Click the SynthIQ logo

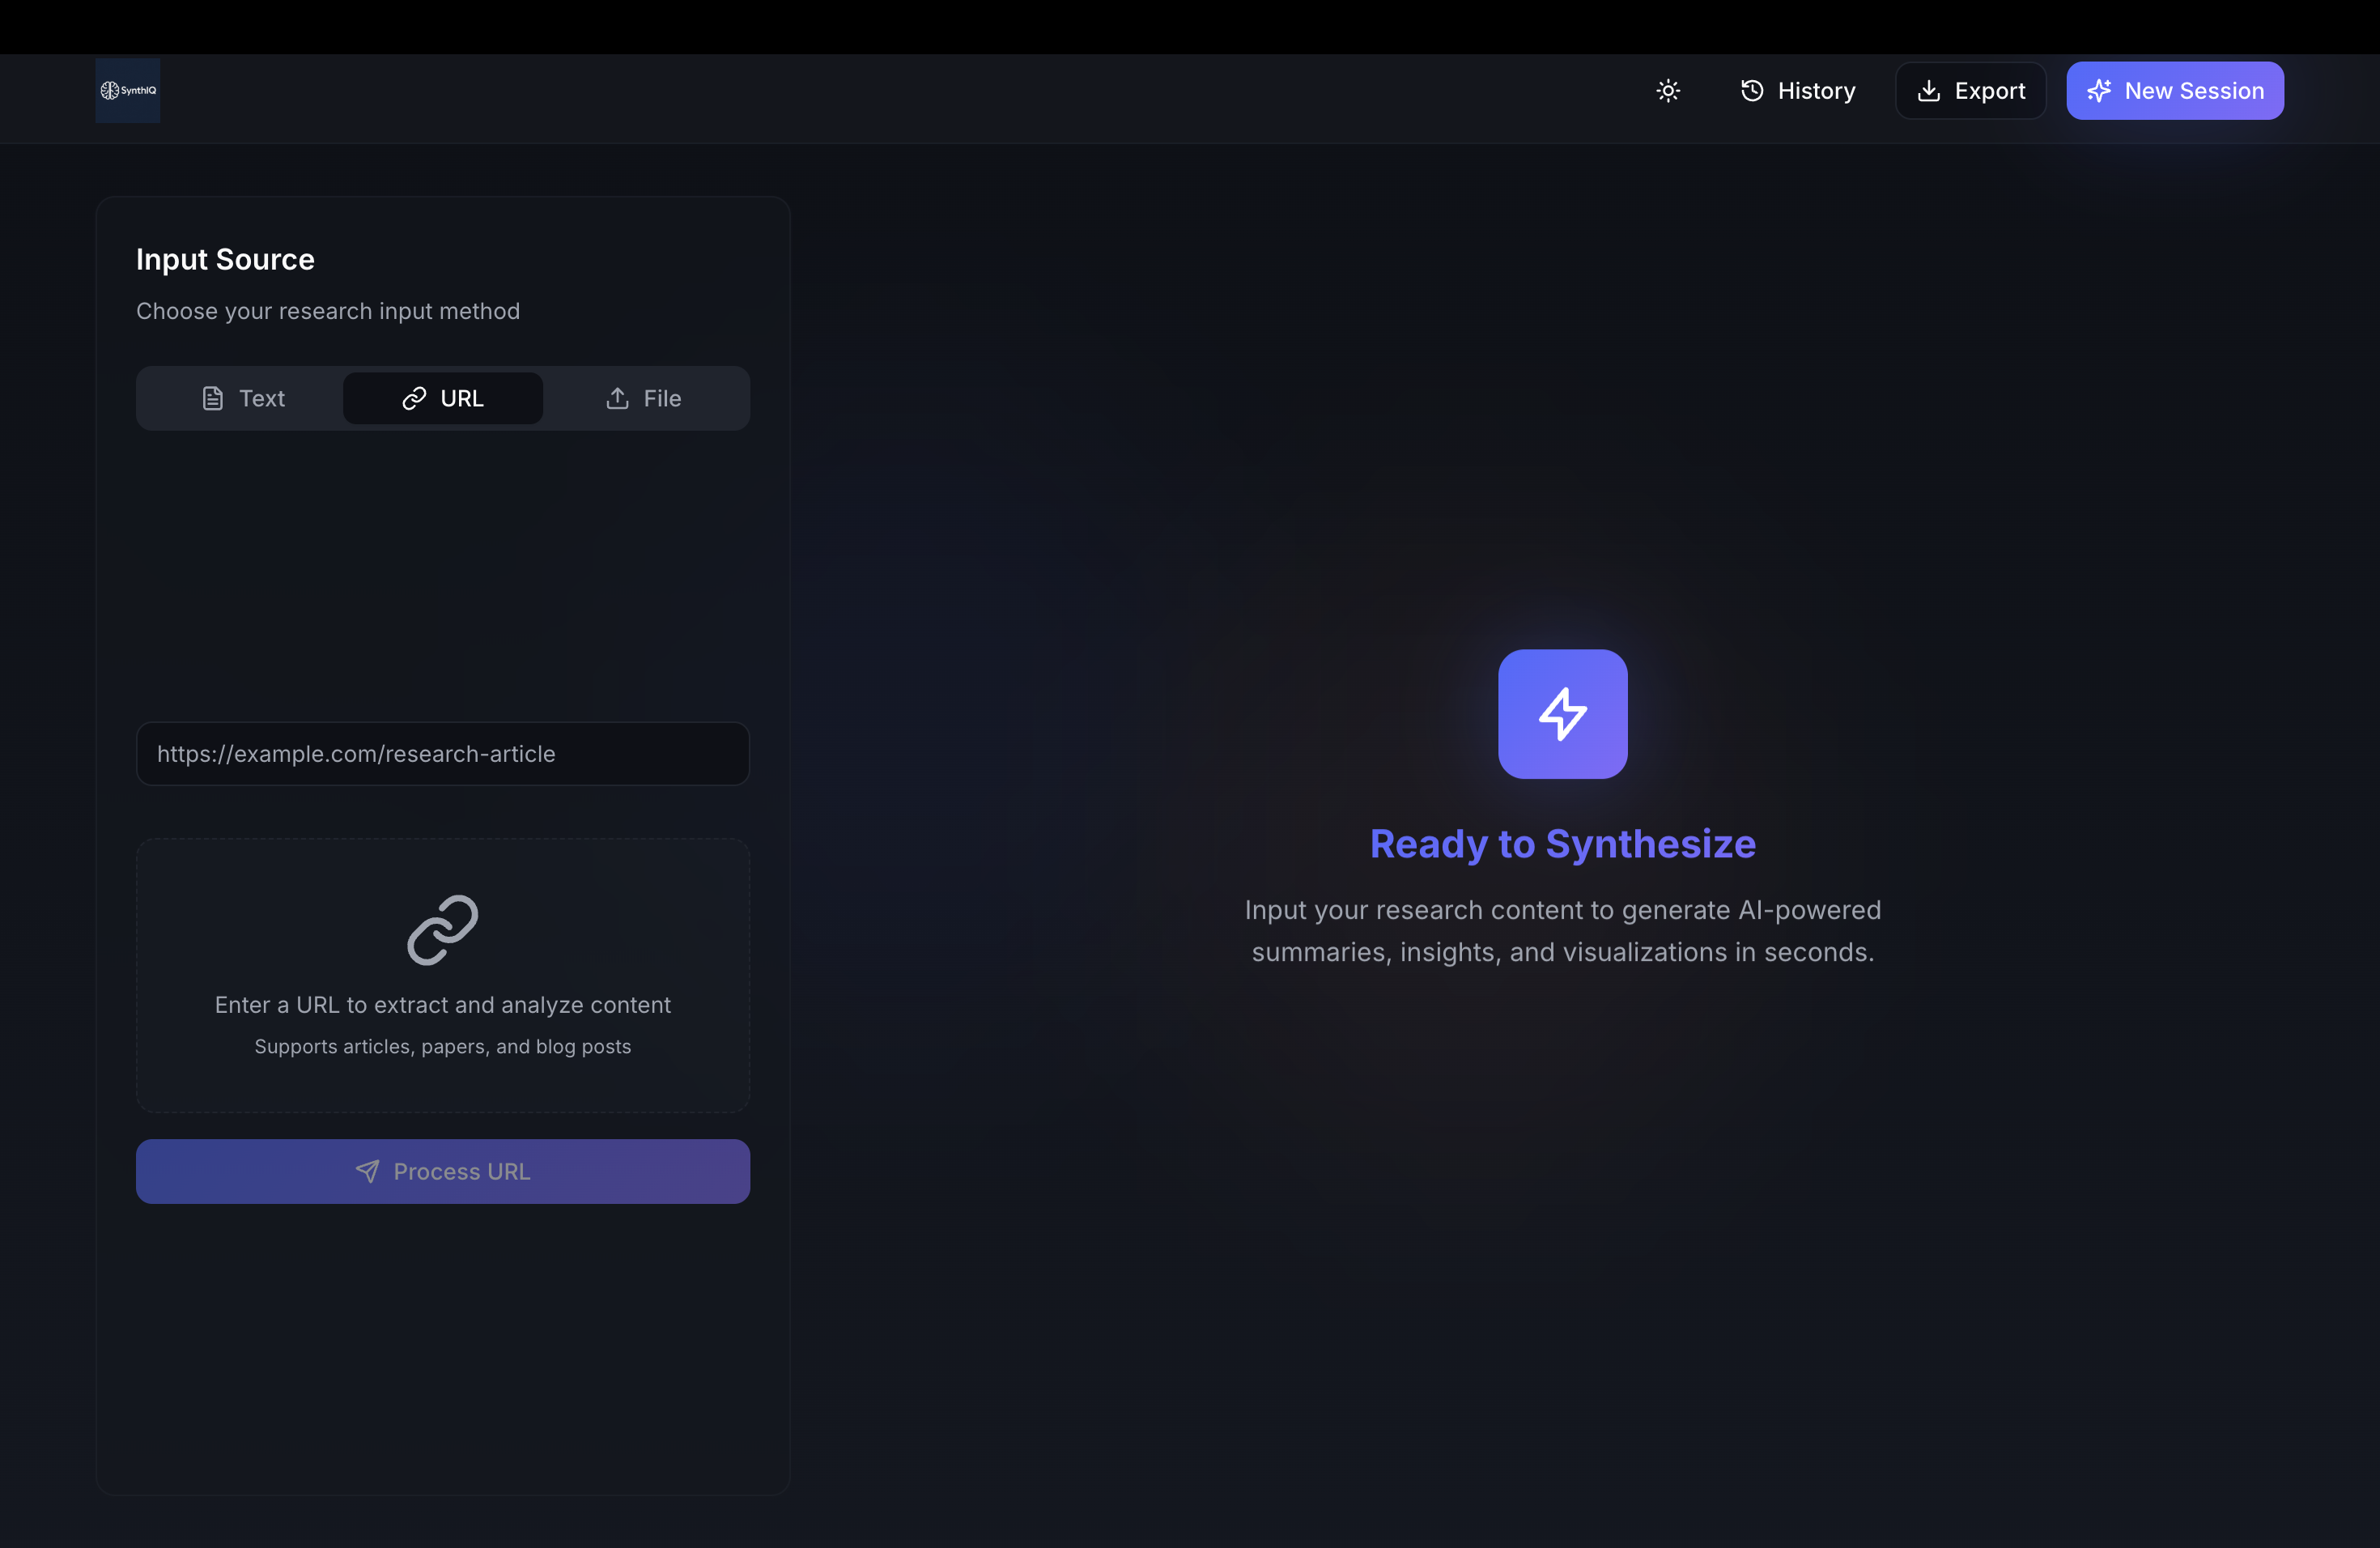click(128, 90)
